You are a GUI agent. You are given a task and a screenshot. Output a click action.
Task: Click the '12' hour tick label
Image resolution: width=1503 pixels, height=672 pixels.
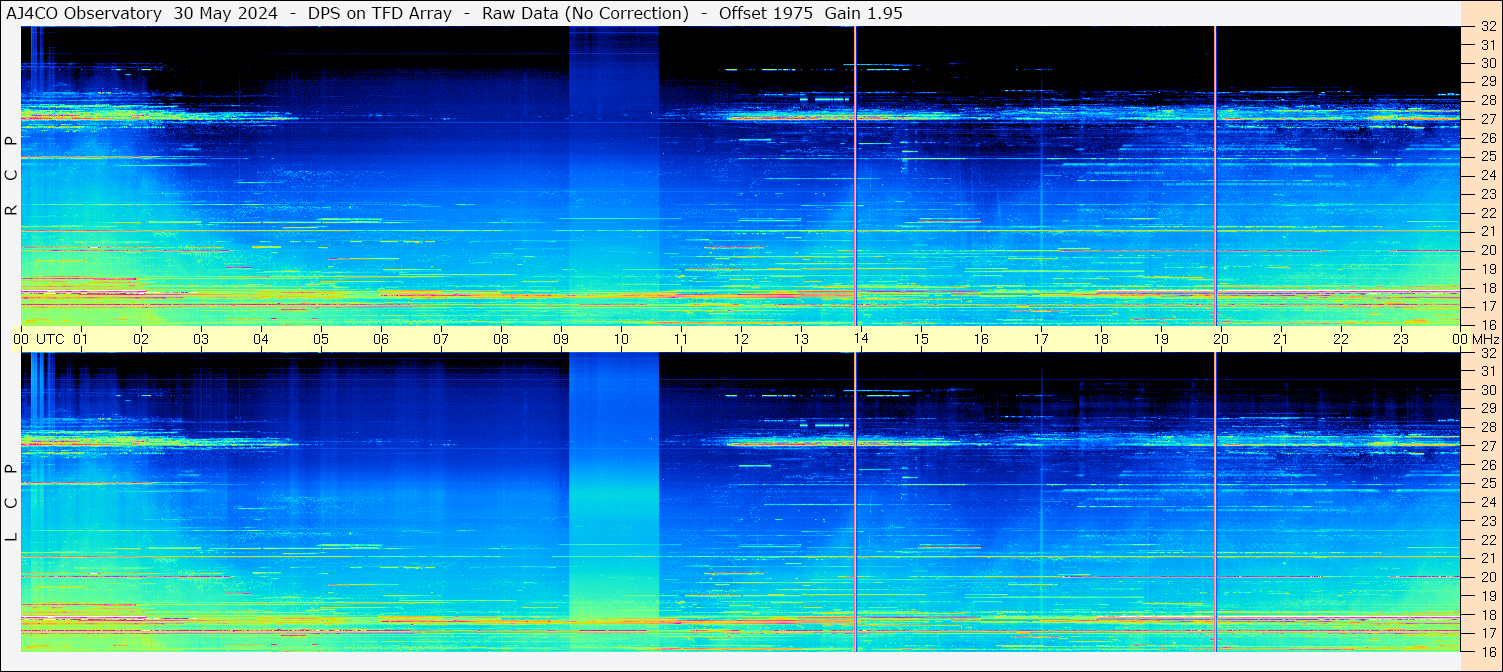click(741, 339)
